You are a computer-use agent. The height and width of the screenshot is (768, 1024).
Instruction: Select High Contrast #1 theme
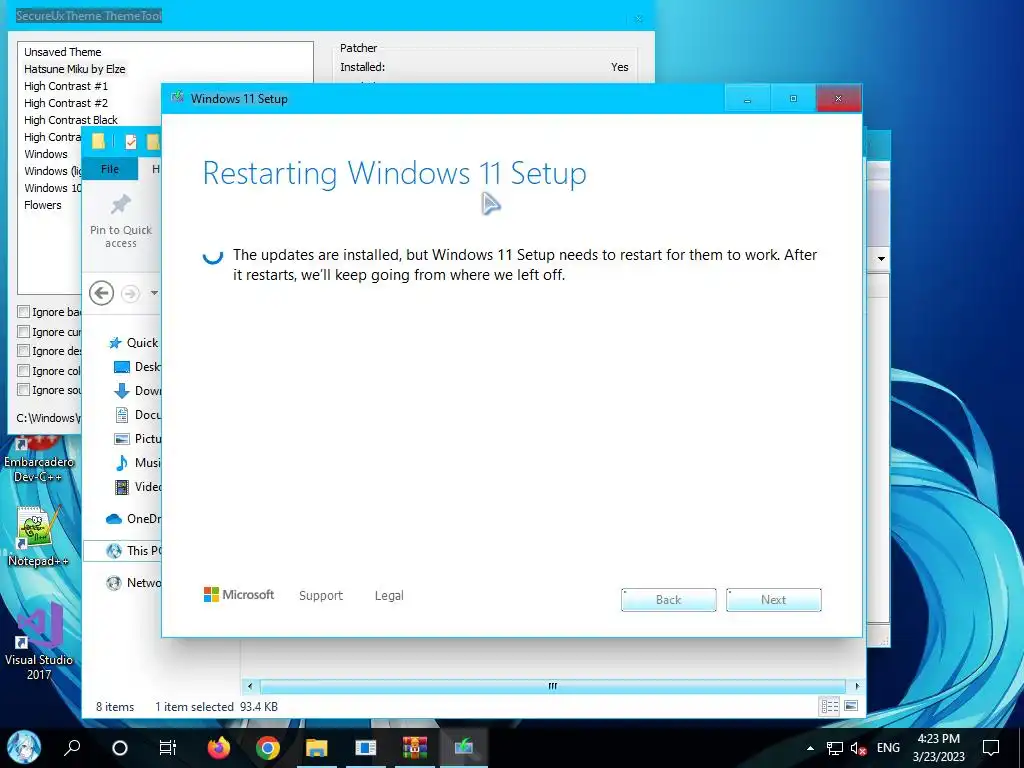point(66,86)
